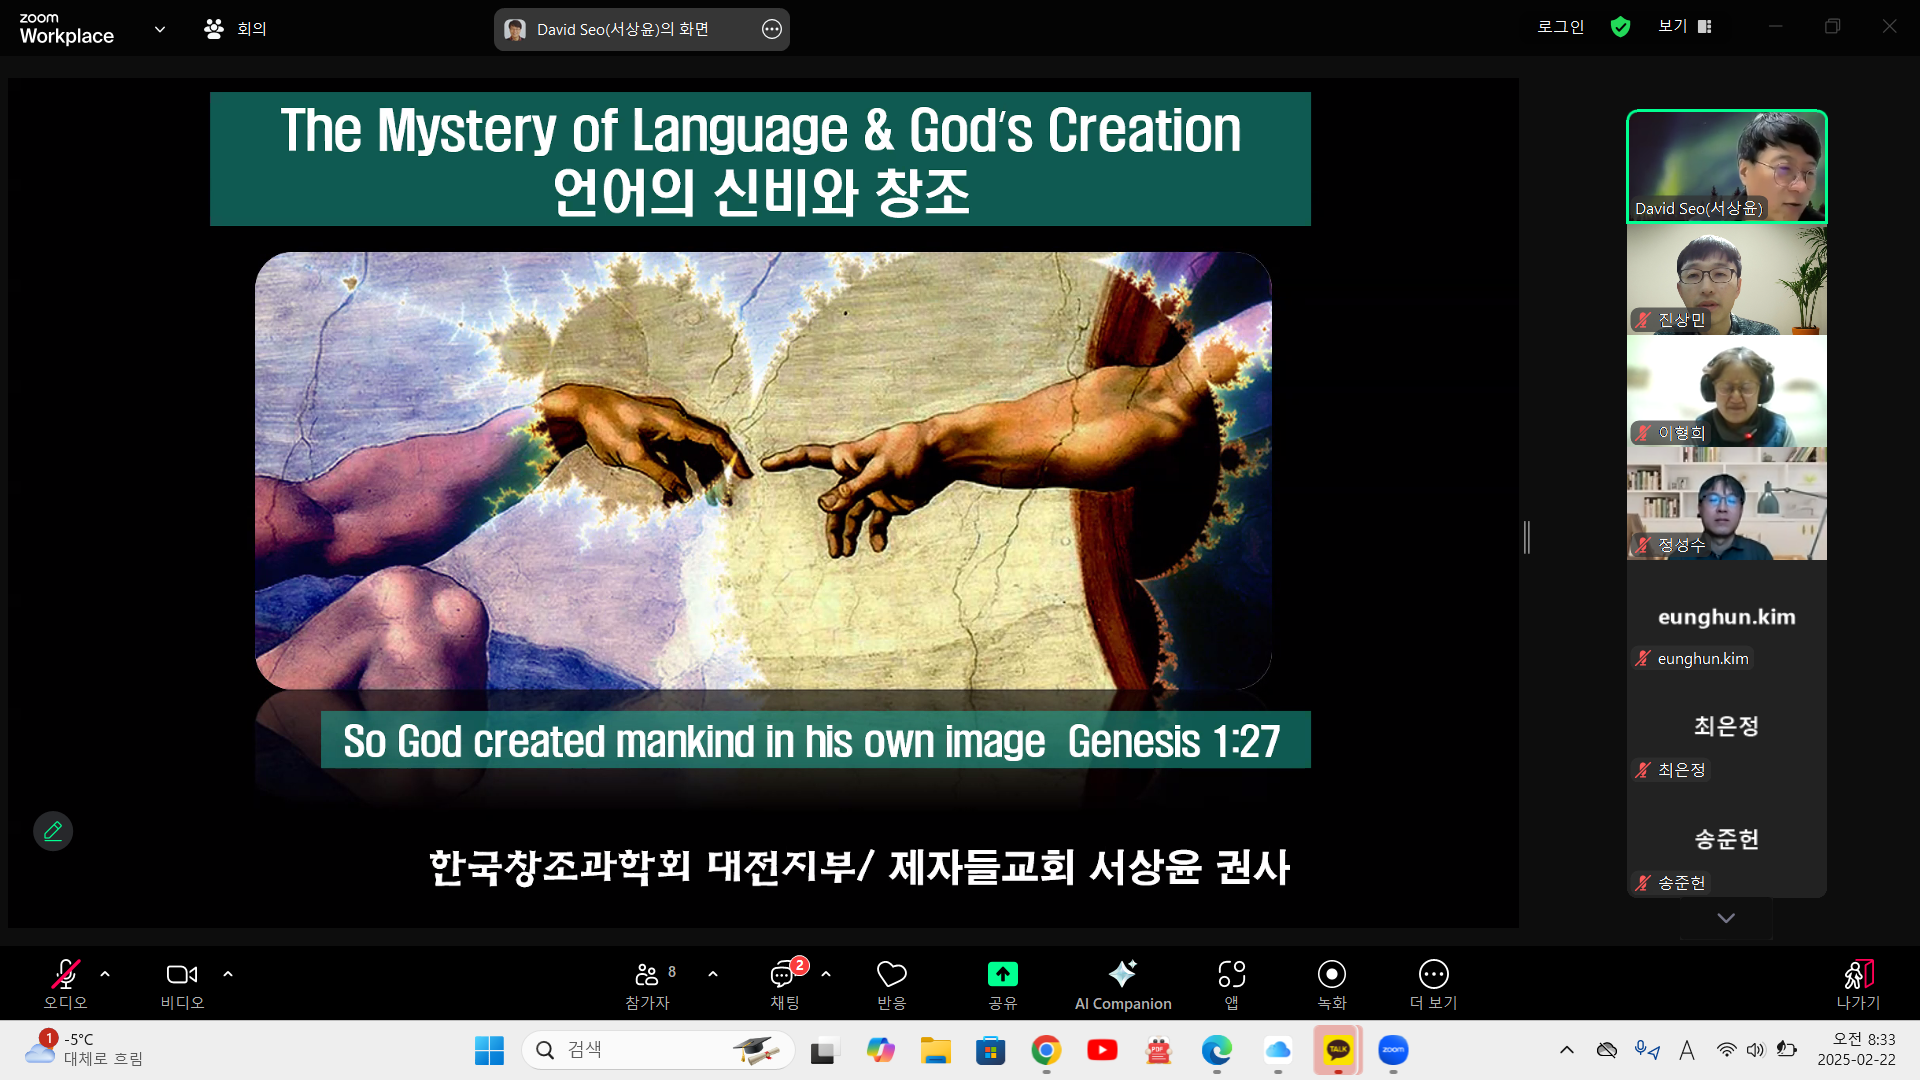The image size is (1920, 1080).
Task: Open the annotation pencil icon on shared screen
Action: [x=53, y=831]
